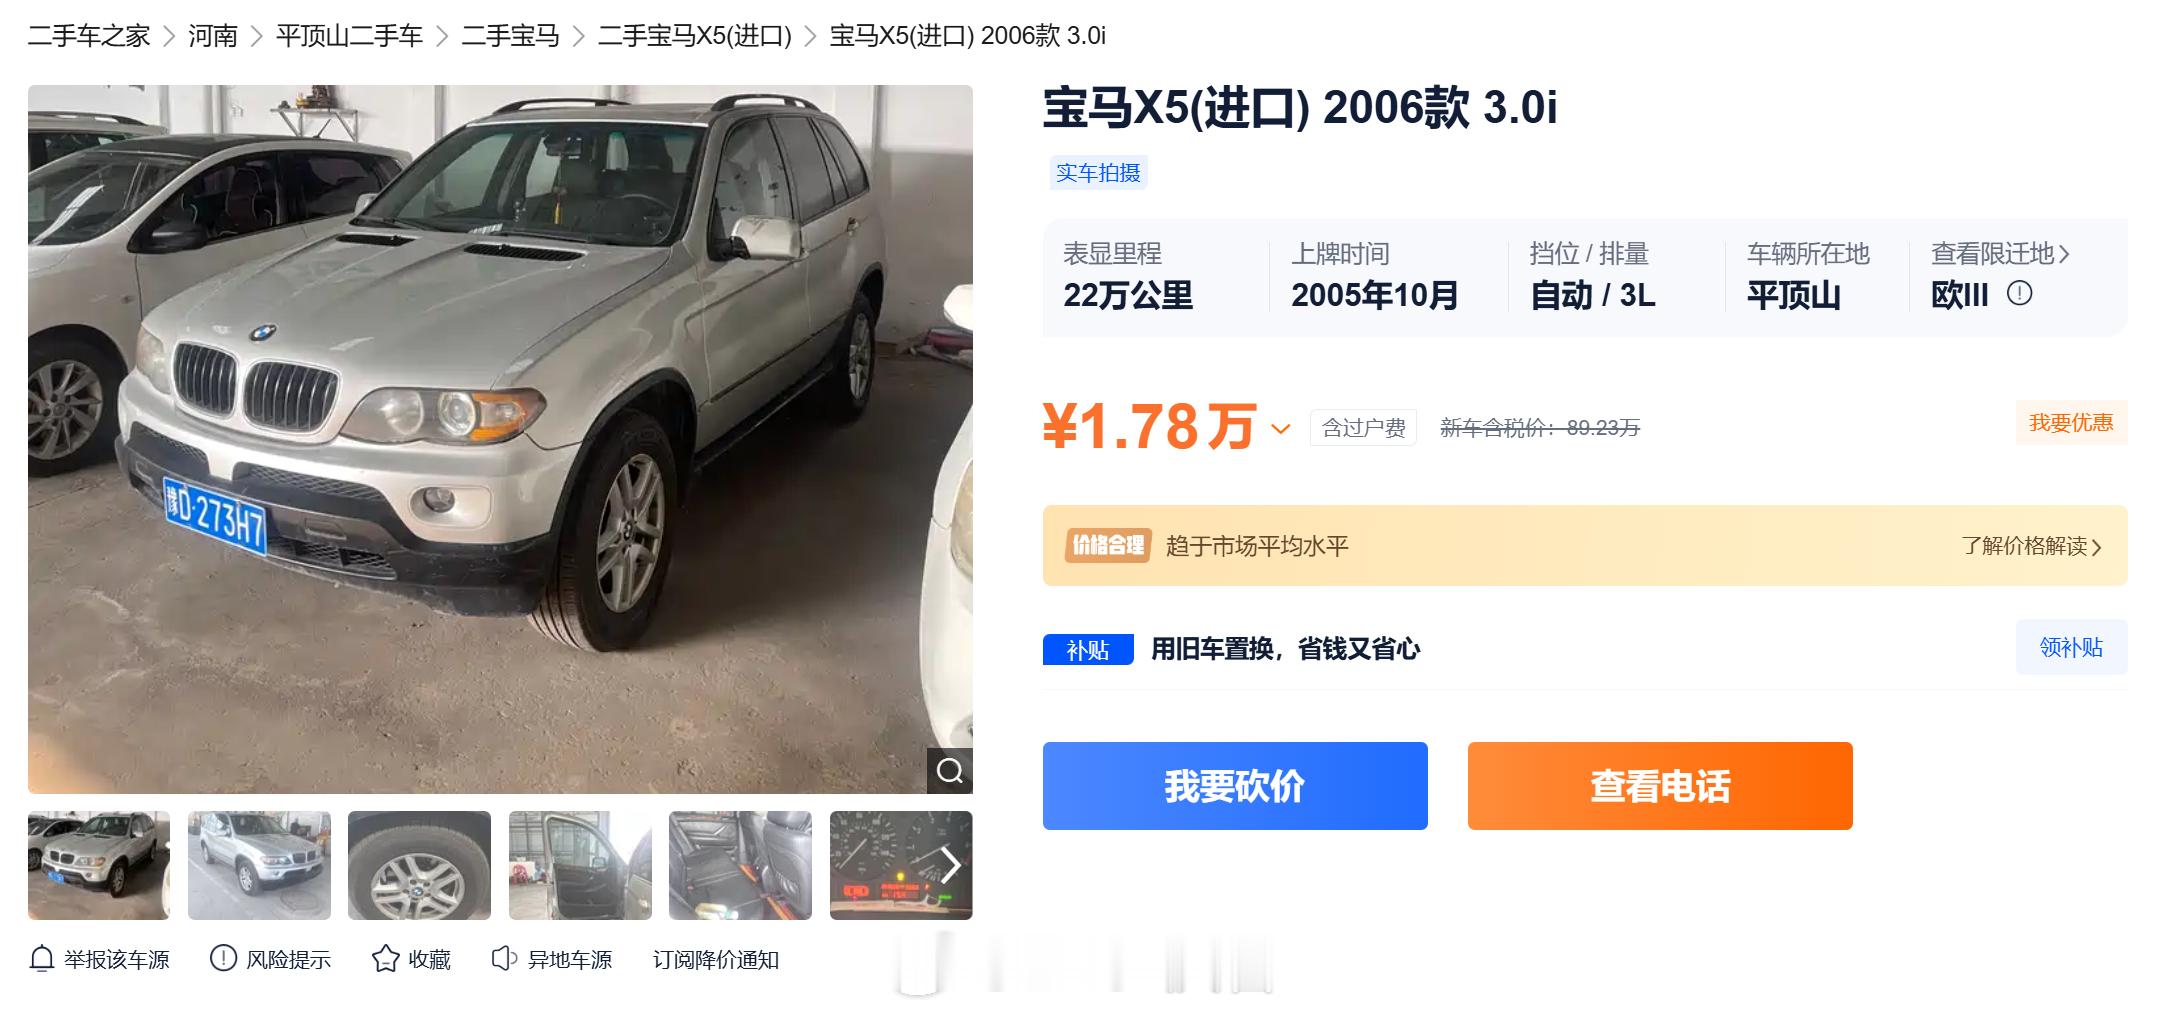The width and height of the screenshot is (2170, 1019).
Task: Open 二手宝马 breadcrumb item
Action: [510, 36]
